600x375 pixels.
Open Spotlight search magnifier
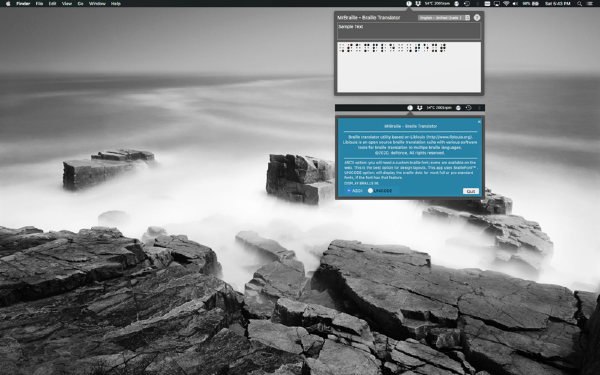579,3
